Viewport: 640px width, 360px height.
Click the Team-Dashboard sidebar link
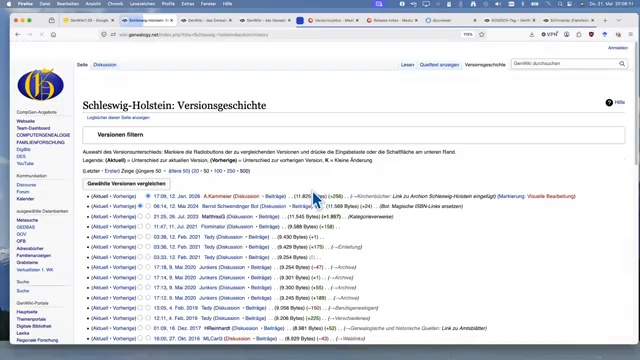[x=33, y=128]
